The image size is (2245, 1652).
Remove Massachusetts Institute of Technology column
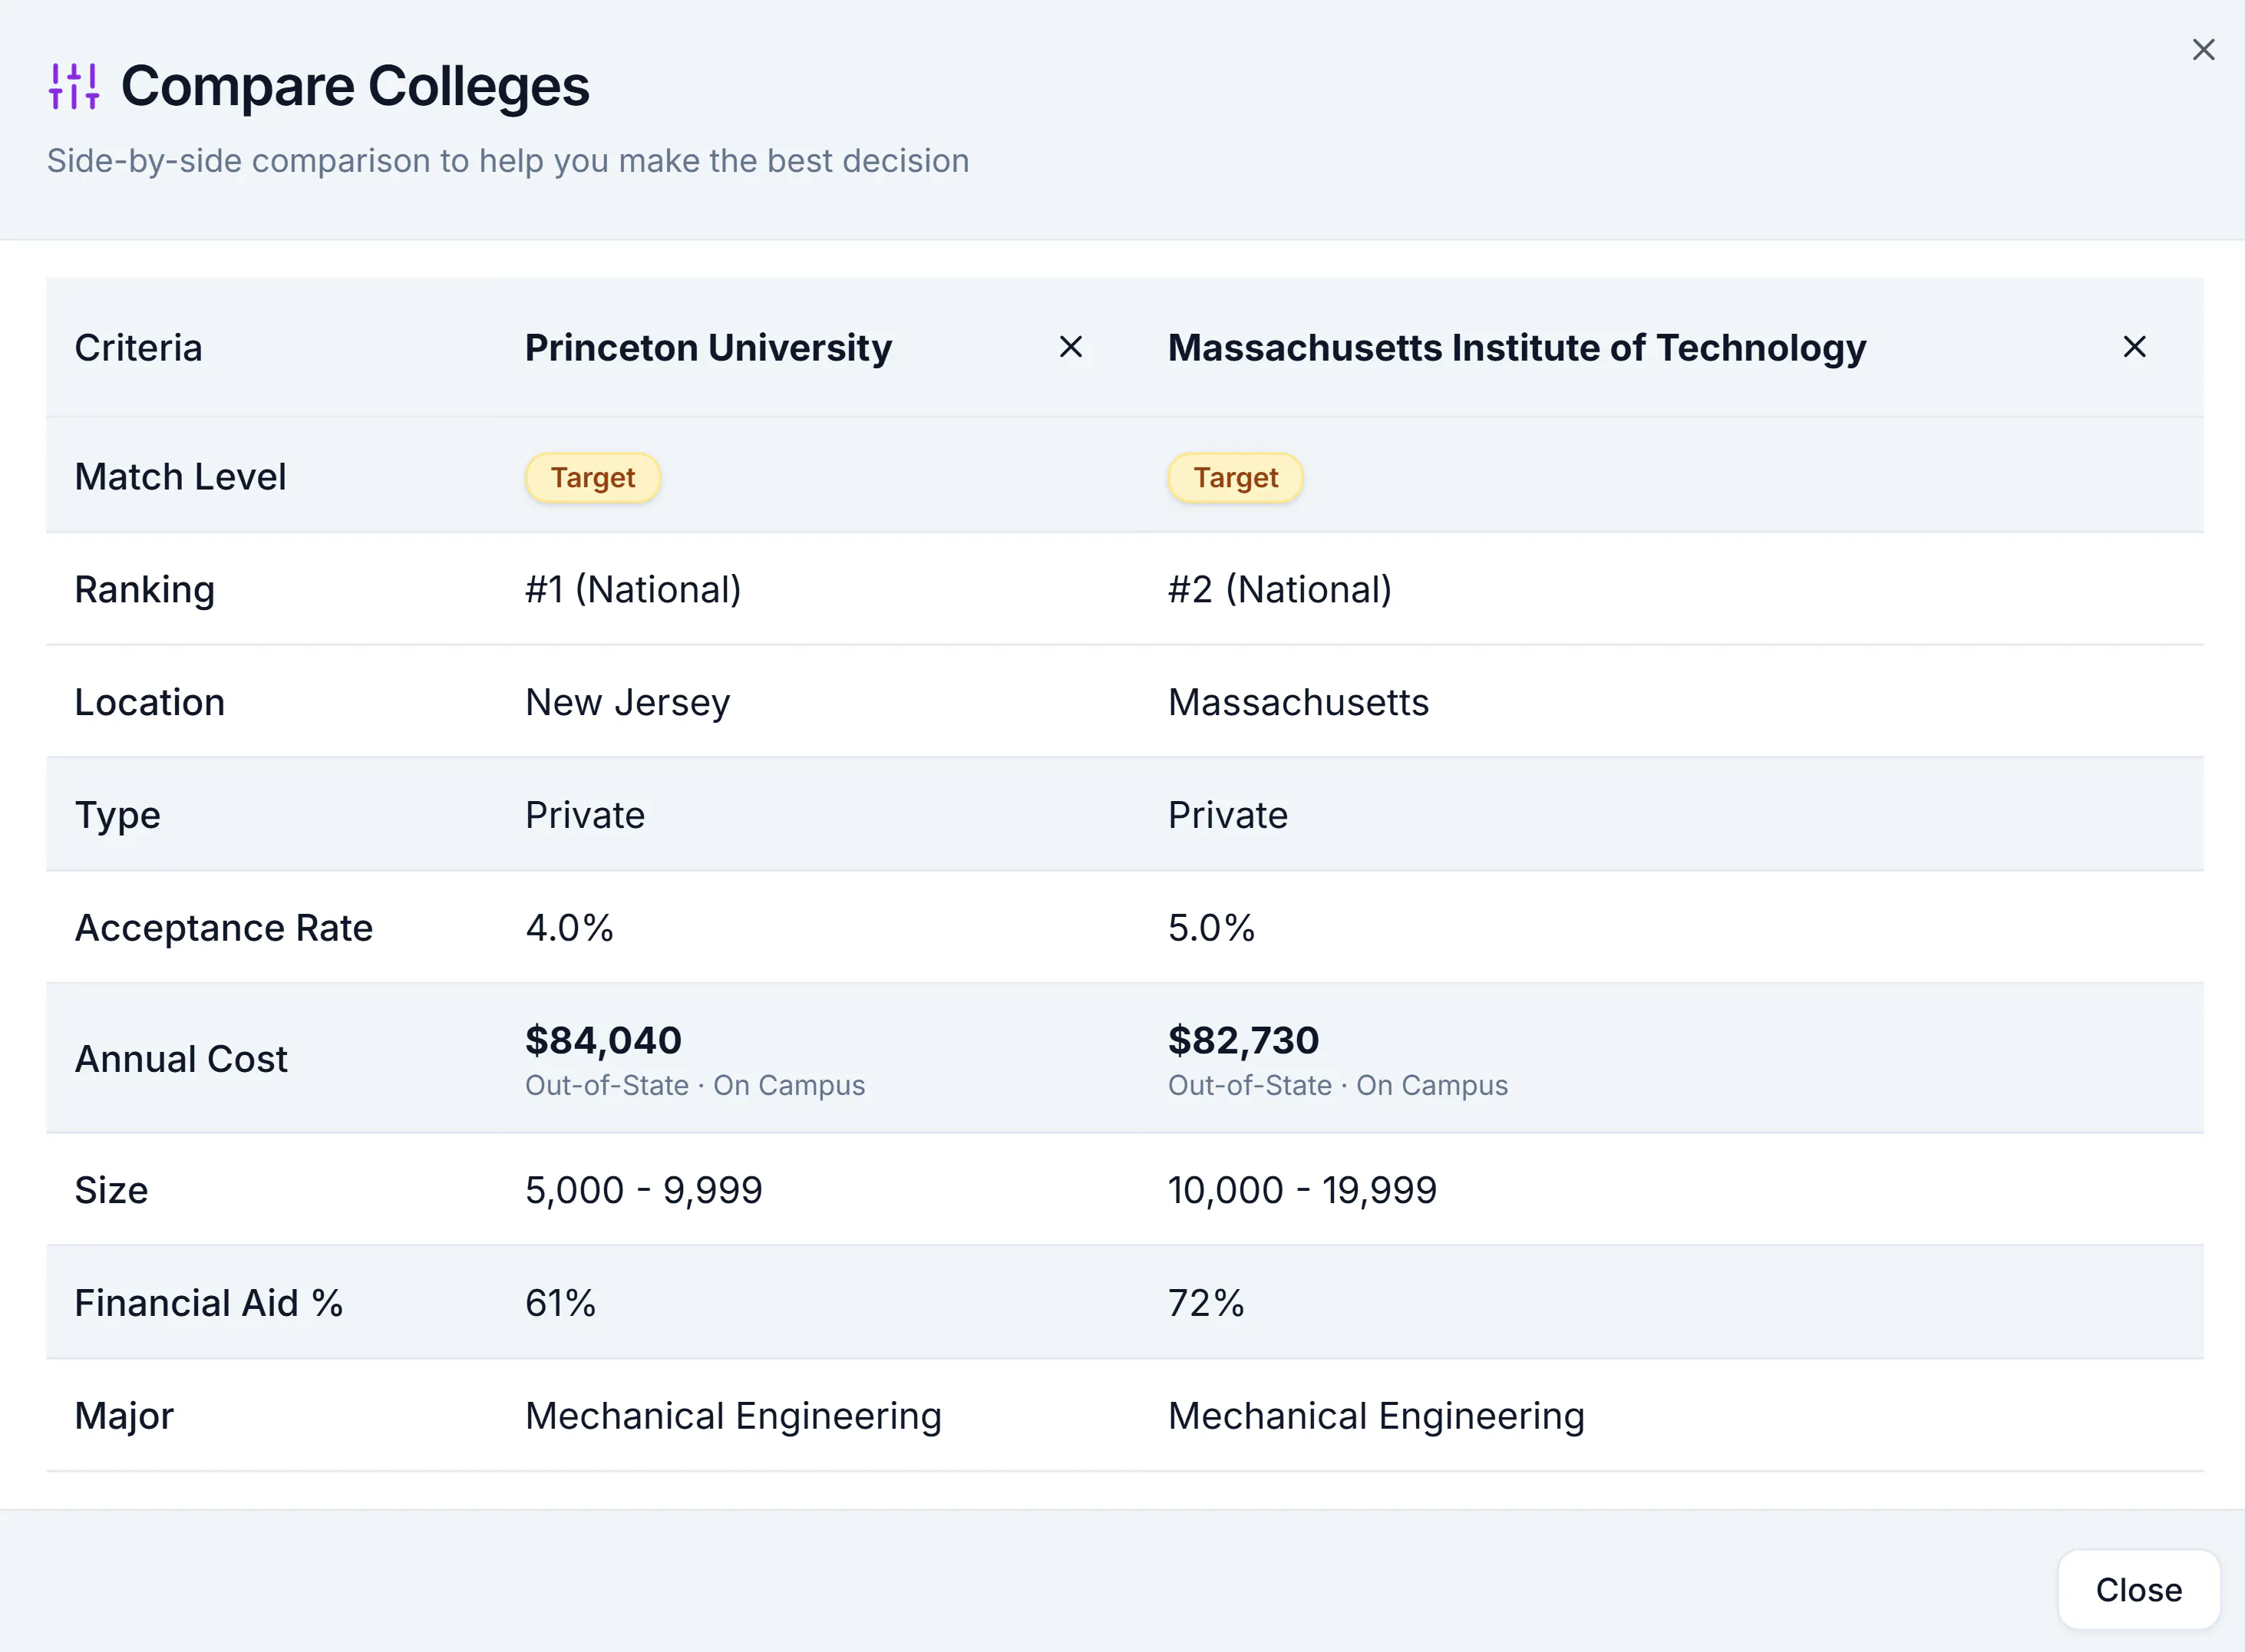[2134, 347]
